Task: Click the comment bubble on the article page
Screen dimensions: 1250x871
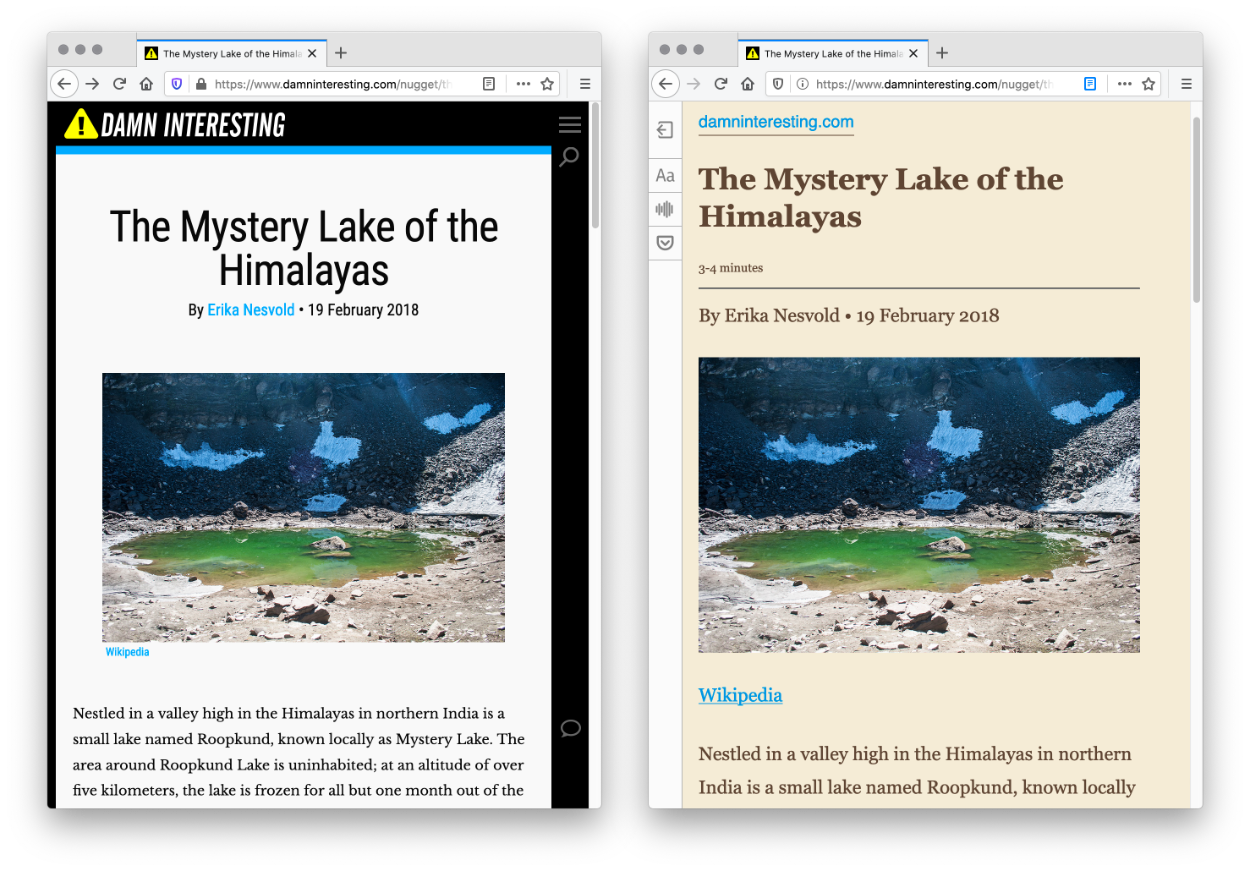Action: [x=570, y=728]
